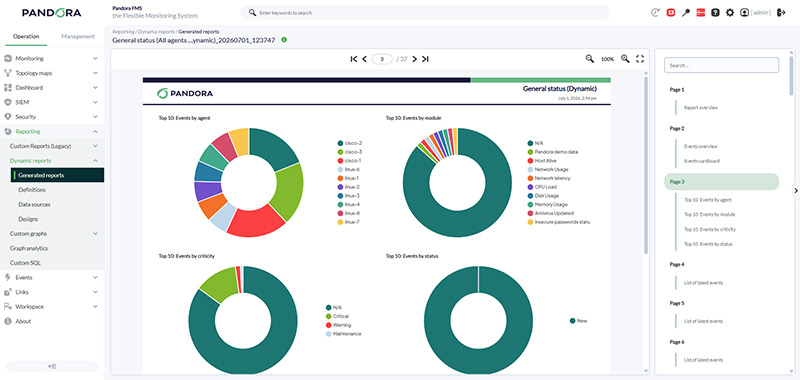
Task: Click the outline panel Search field
Action: [721, 65]
